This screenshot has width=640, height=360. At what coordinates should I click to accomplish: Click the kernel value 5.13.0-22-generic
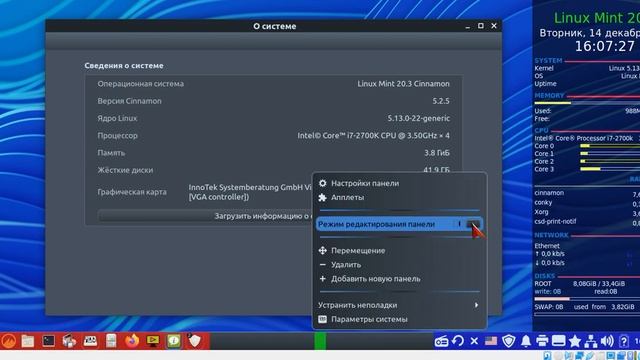click(x=418, y=118)
